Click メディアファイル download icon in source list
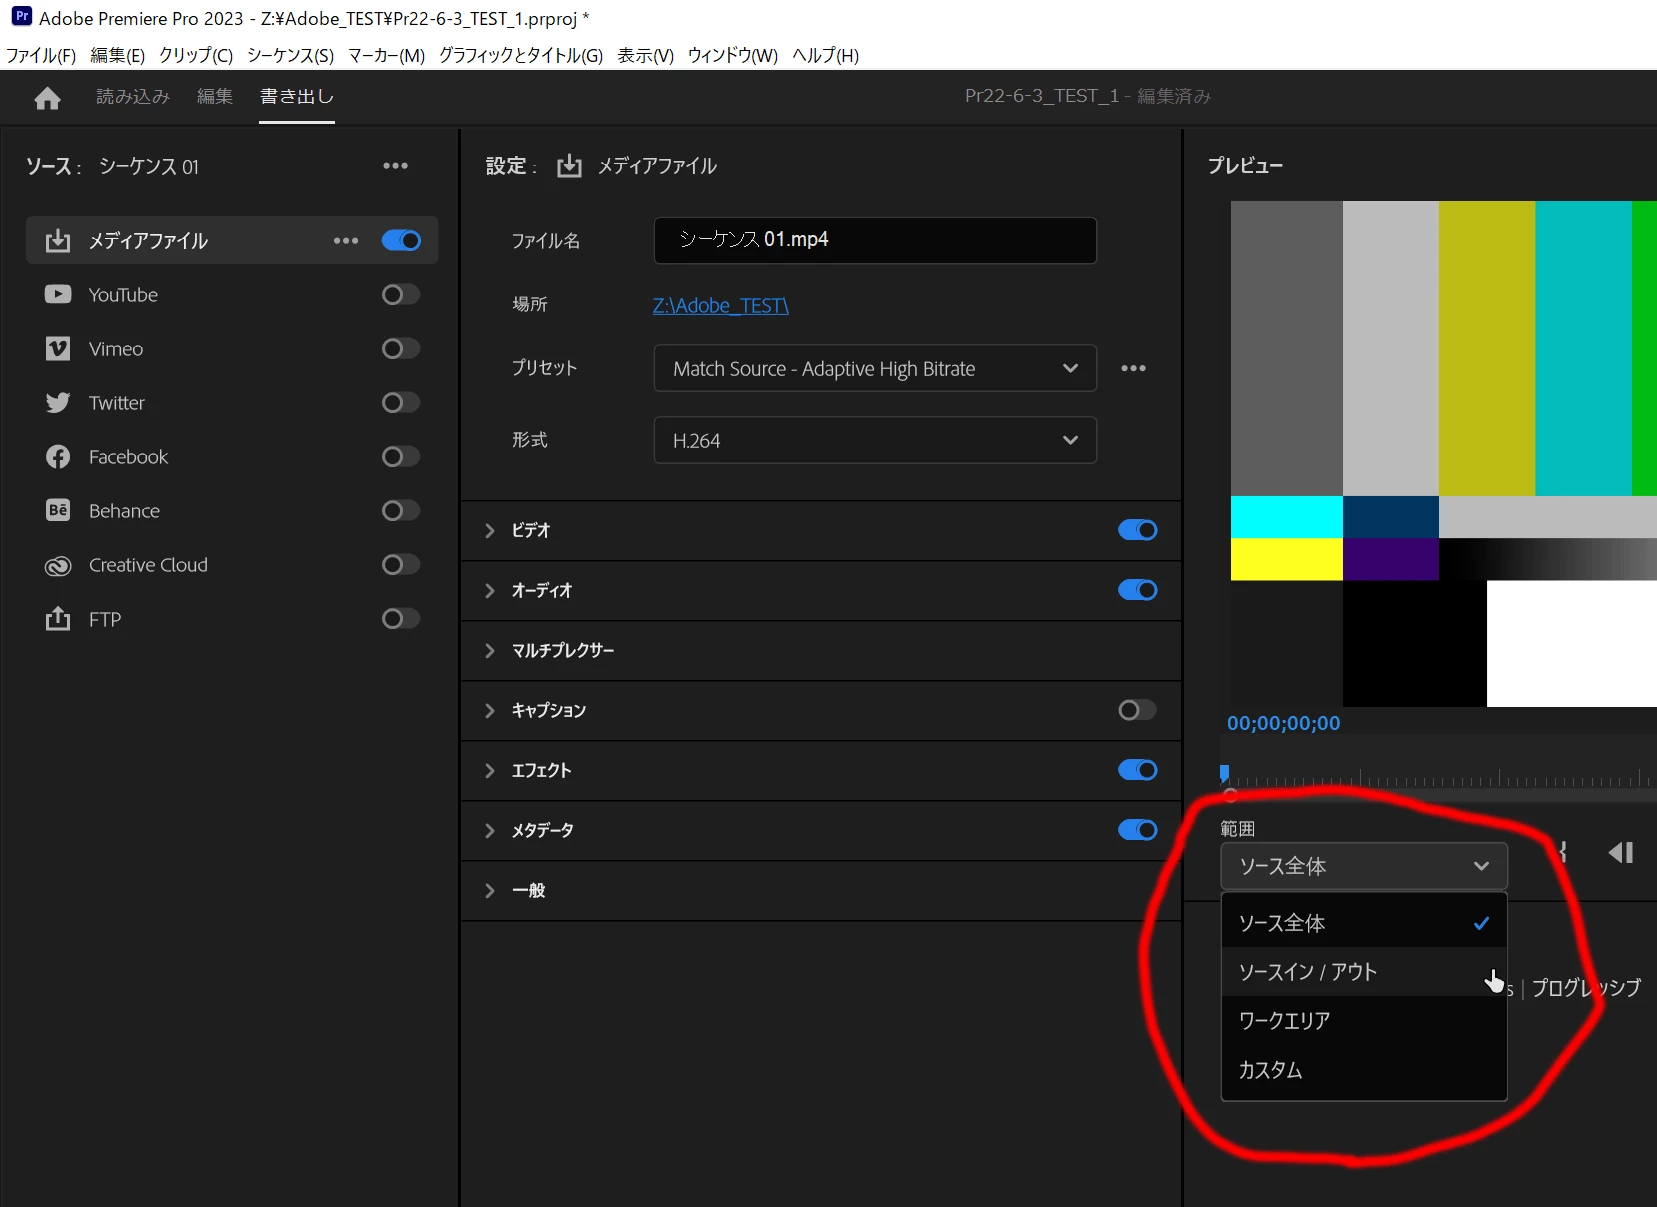Image resolution: width=1657 pixels, height=1207 pixels. tap(58, 241)
